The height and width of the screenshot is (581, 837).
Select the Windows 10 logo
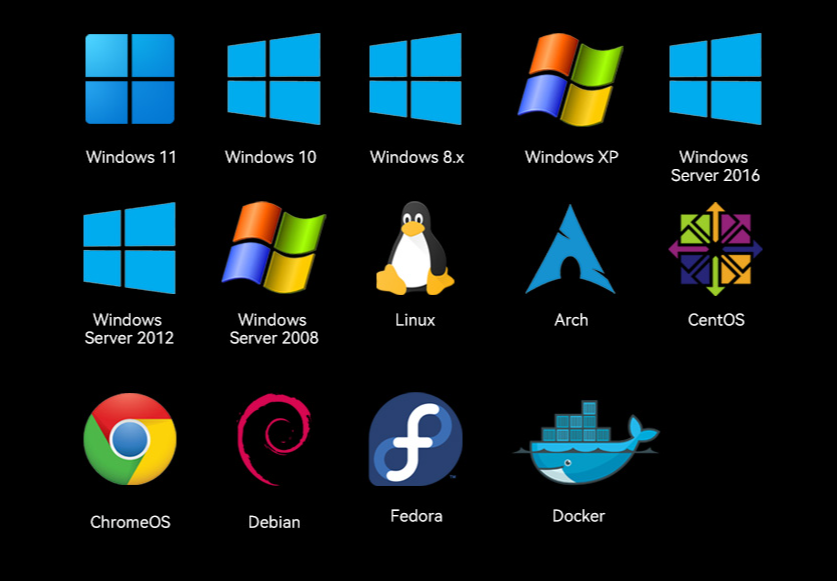click(273, 79)
